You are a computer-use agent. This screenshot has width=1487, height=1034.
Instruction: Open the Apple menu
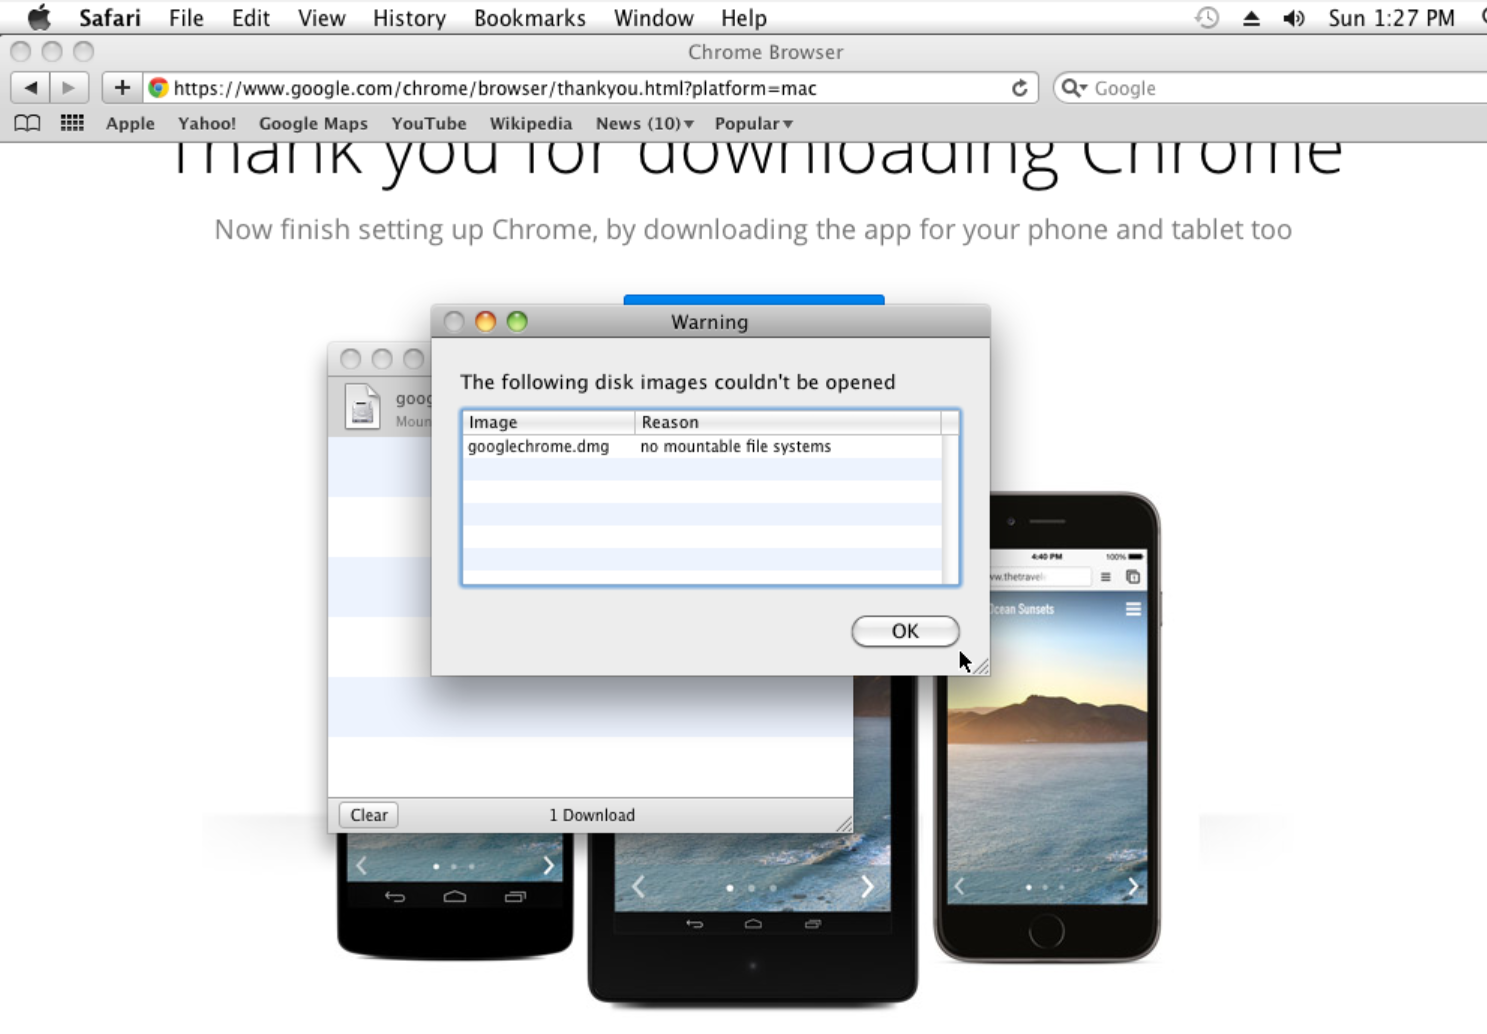click(39, 18)
